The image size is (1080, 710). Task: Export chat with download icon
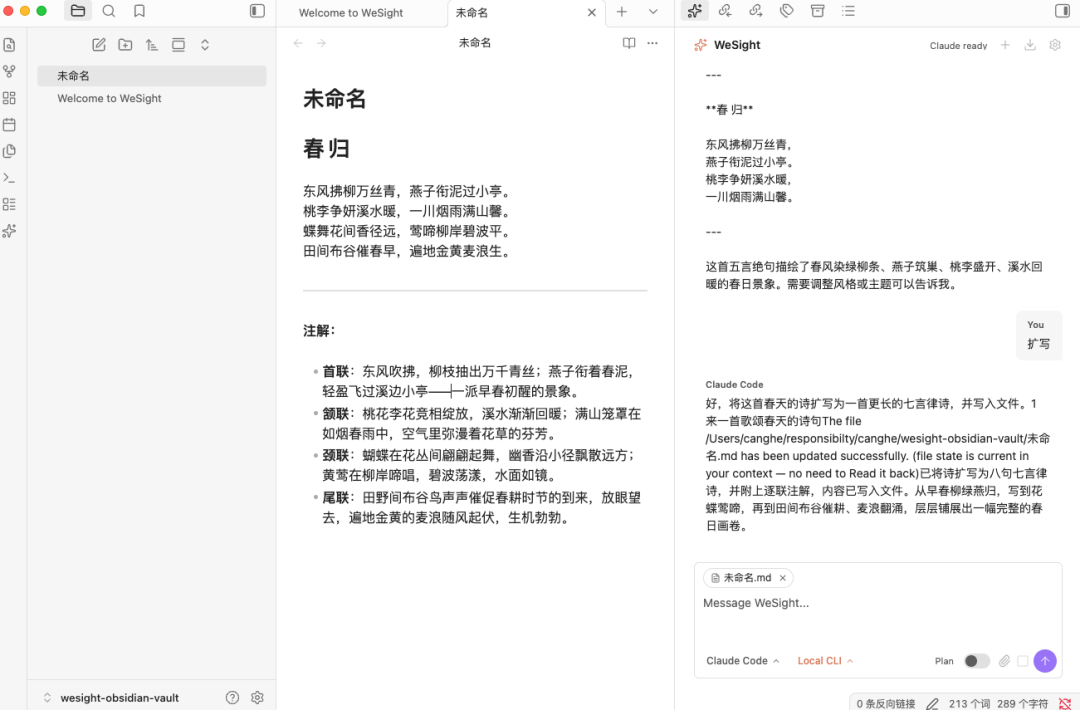tap(1030, 45)
